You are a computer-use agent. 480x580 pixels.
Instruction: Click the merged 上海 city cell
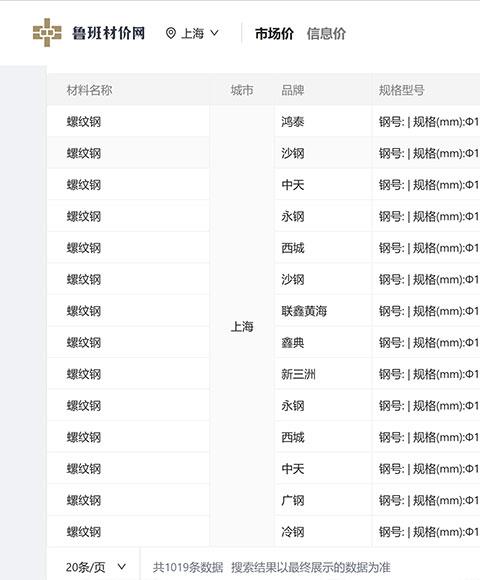point(242,326)
